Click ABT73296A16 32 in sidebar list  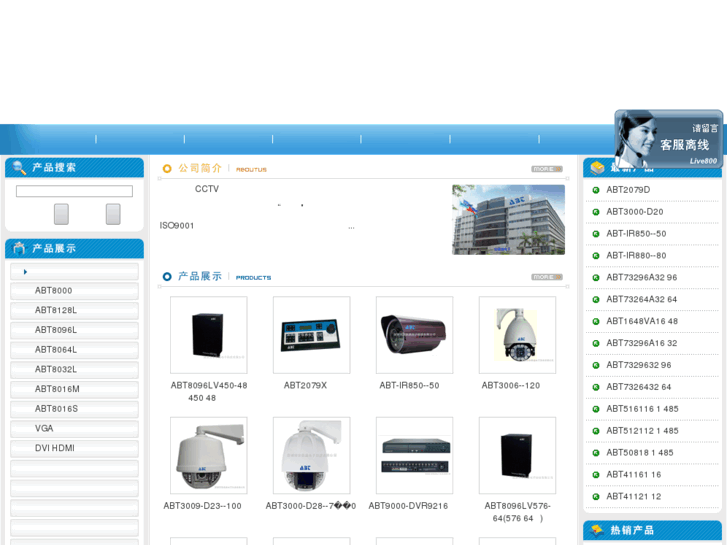pos(642,343)
